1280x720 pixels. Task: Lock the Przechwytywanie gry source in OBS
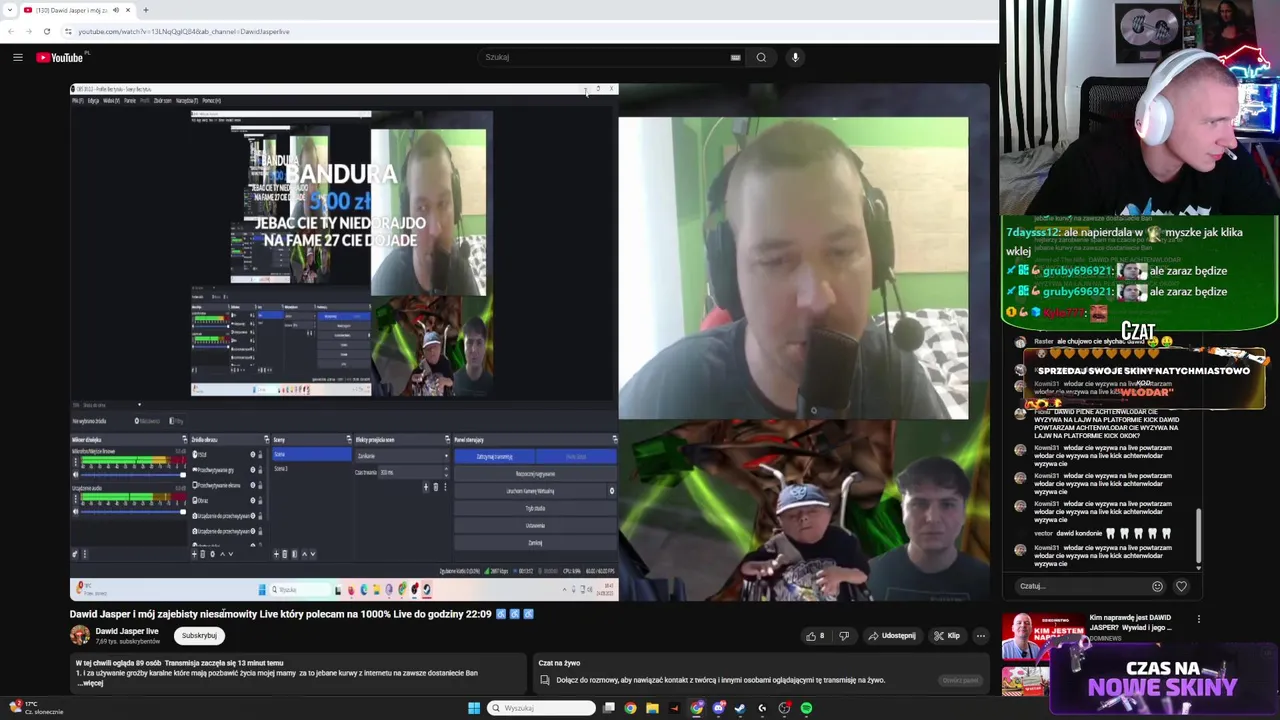tap(260, 470)
